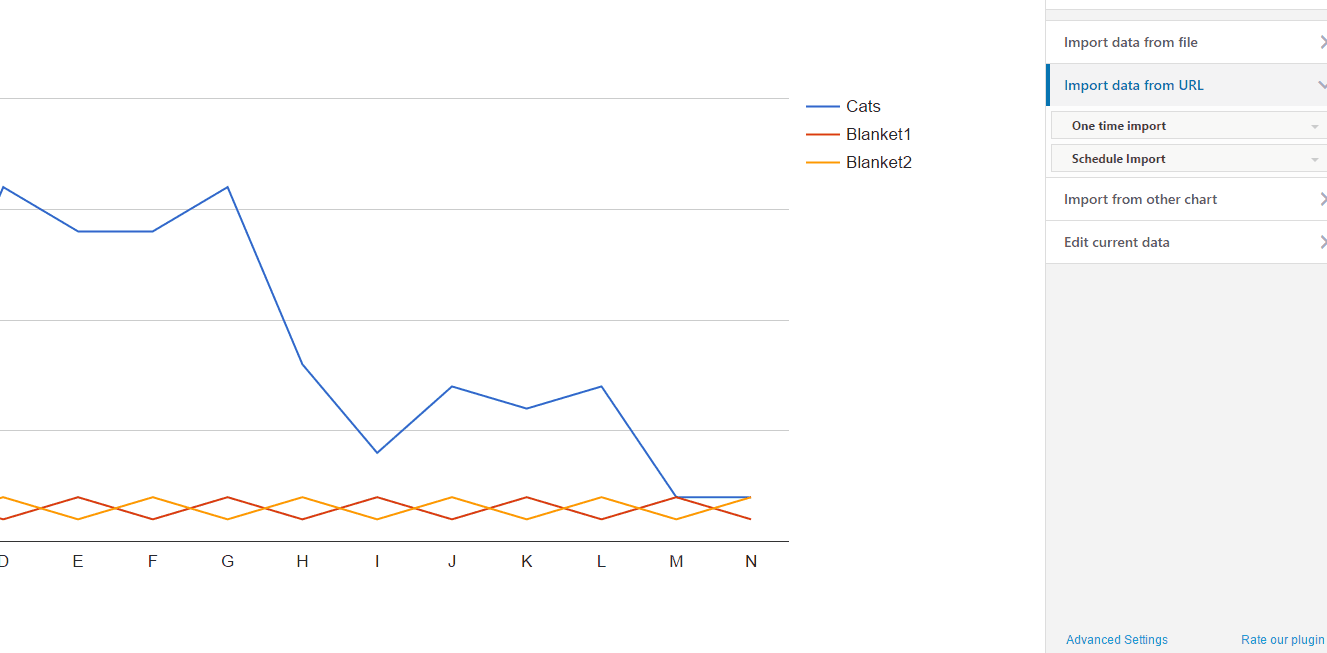Click the chevron next to Edit current data
Screen dimensions: 1327x653
pyautogui.click(x=1322, y=242)
